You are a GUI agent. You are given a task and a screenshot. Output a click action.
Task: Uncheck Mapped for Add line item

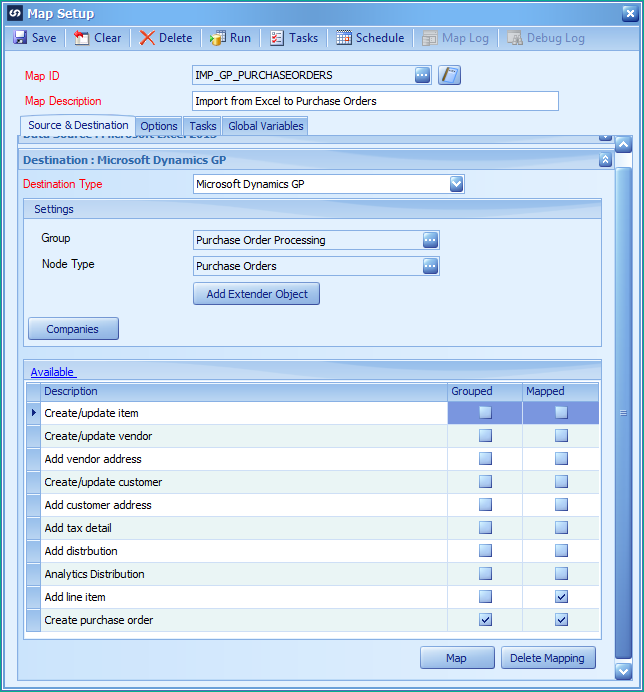coord(561,597)
